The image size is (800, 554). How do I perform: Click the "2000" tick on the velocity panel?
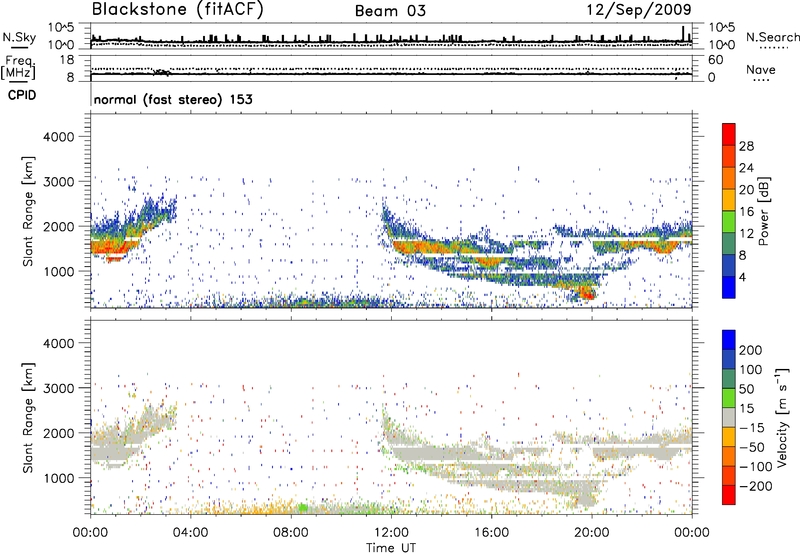58,433
